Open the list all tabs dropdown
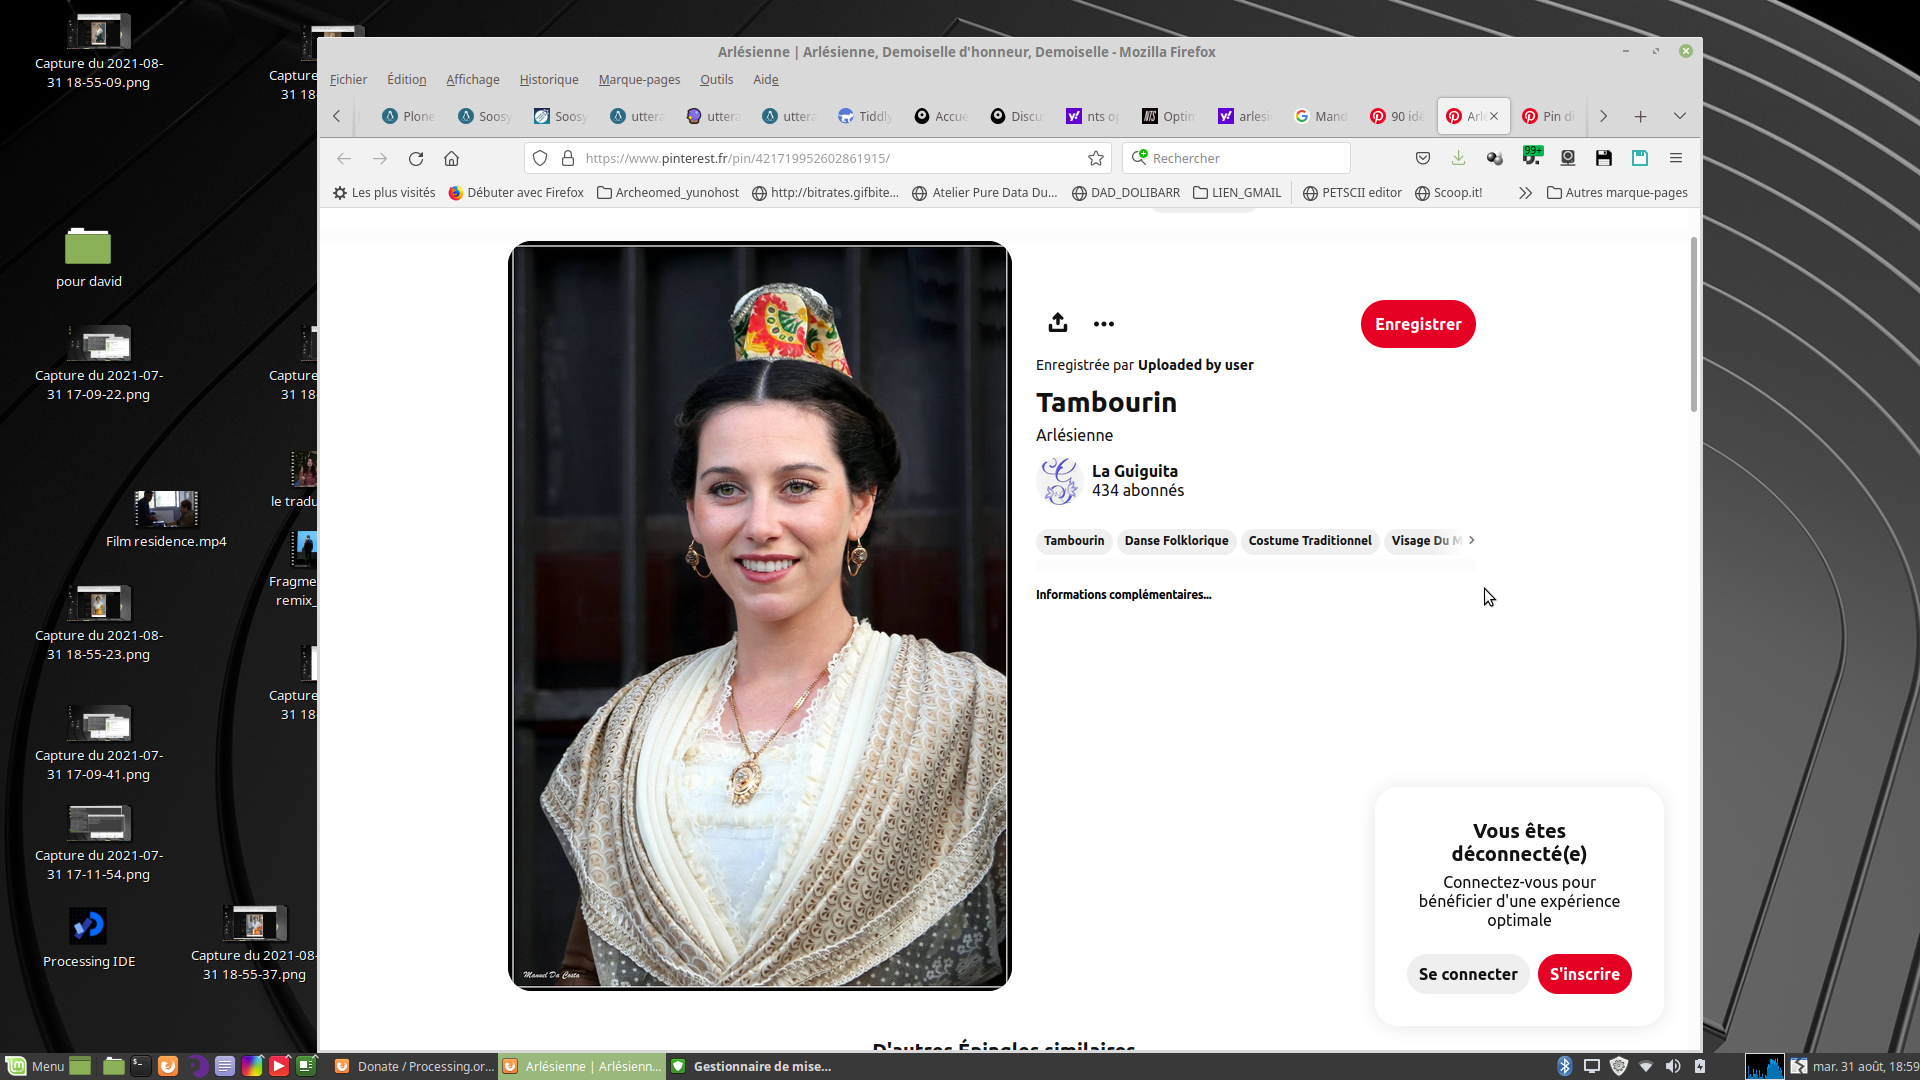Image resolution: width=1920 pixels, height=1080 pixels. [x=1679, y=116]
